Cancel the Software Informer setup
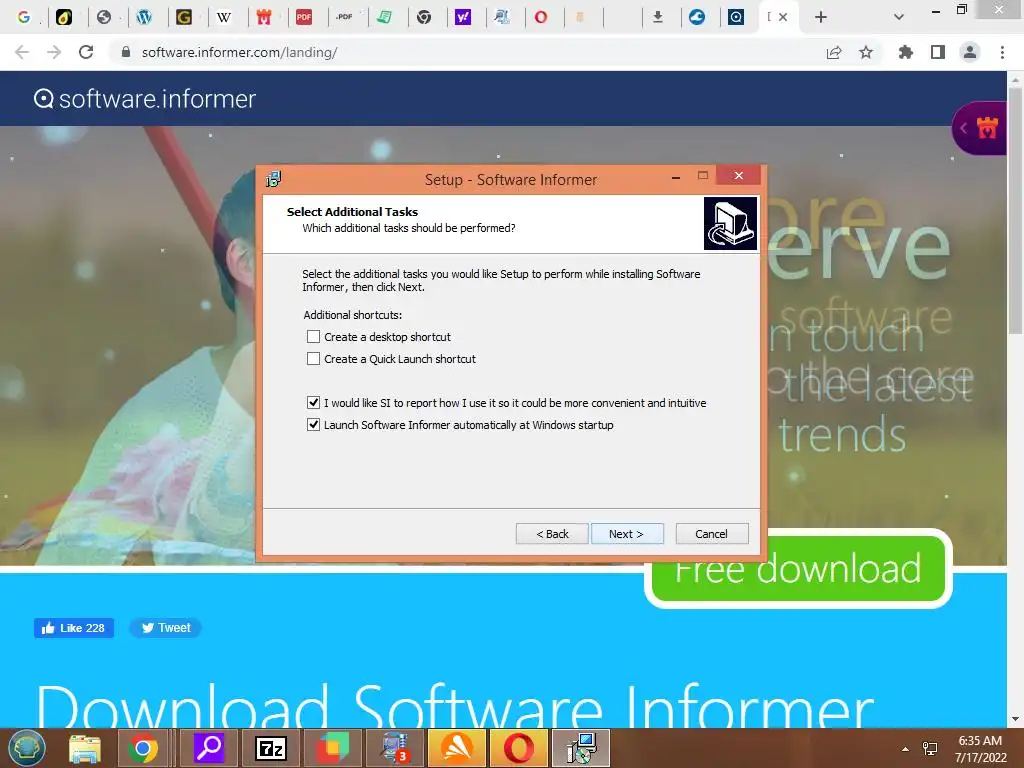The image size is (1024, 768). pyautogui.click(x=712, y=534)
